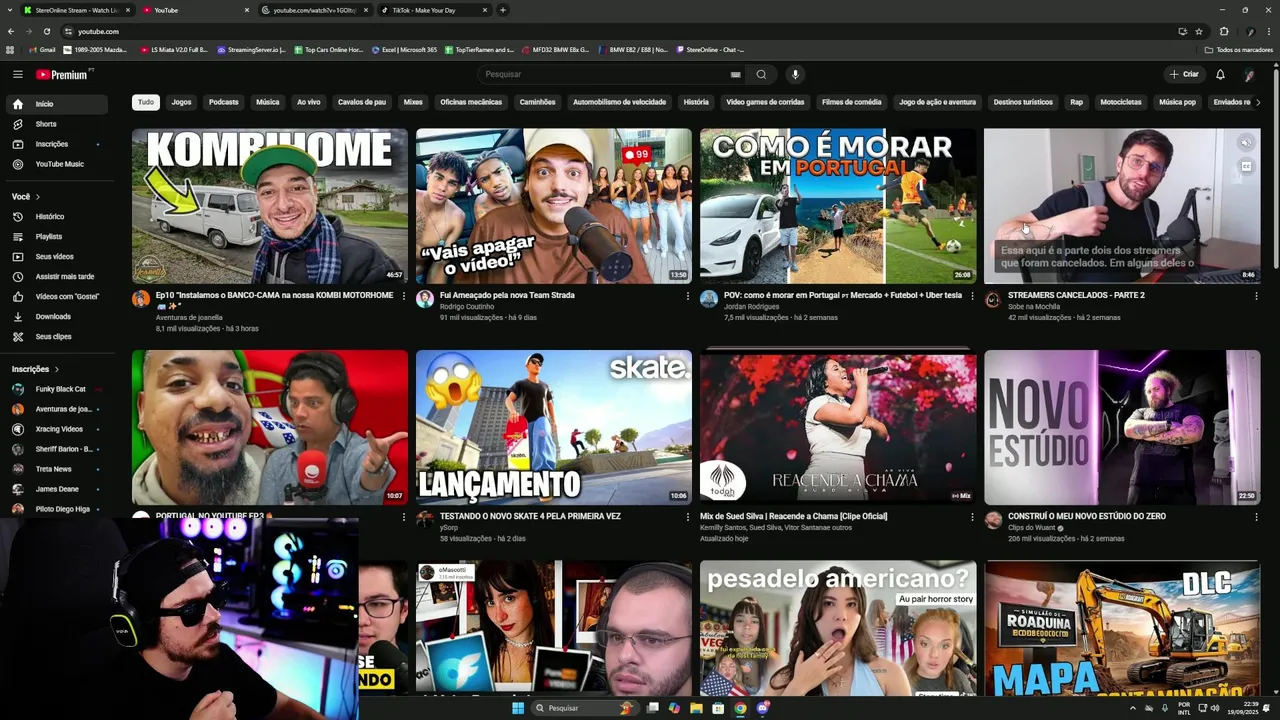This screenshot has width=1280, height=720.
Task: Open STREAMERS CANCELADOS - PARTE 2 title
Action: coord(1076,296)
